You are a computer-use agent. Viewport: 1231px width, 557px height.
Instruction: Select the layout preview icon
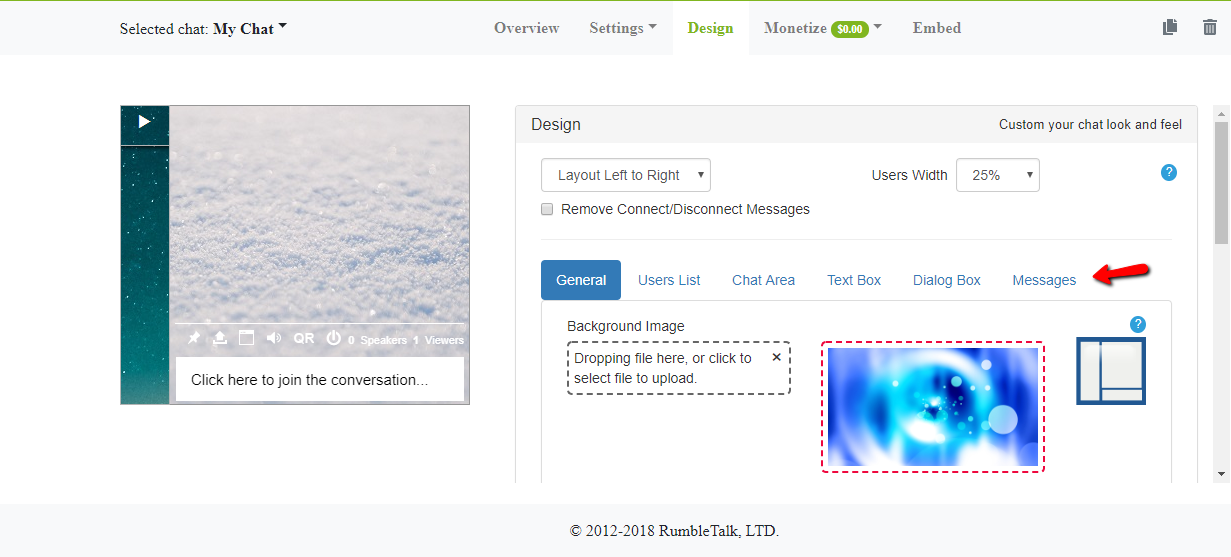coord(1110,371)
